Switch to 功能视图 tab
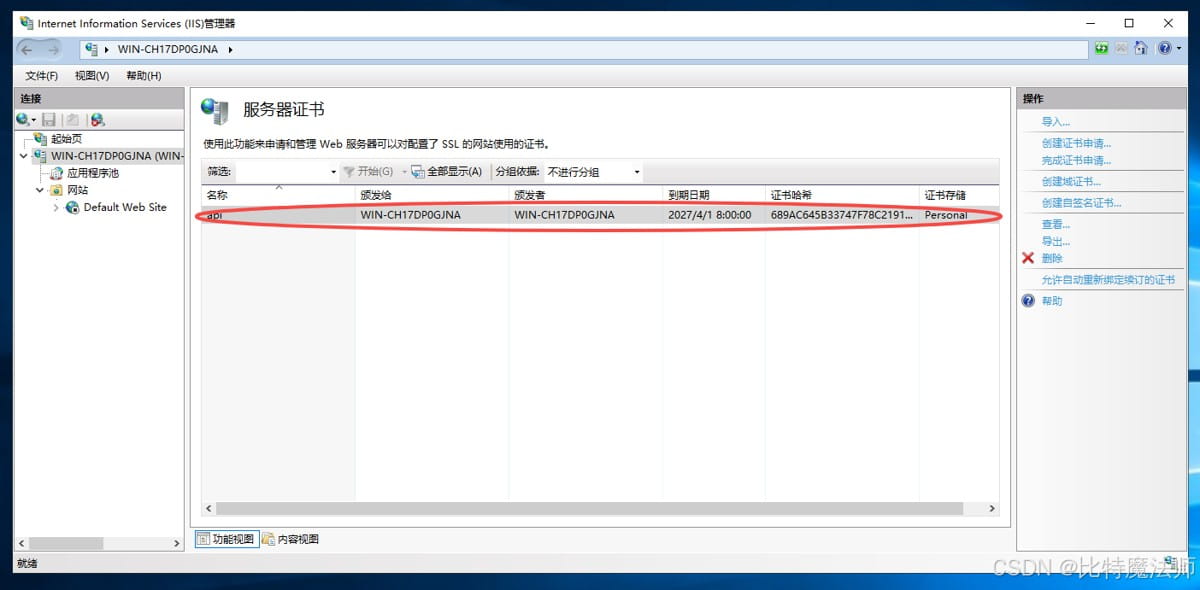1200x590 pixels. pos(226,539)
